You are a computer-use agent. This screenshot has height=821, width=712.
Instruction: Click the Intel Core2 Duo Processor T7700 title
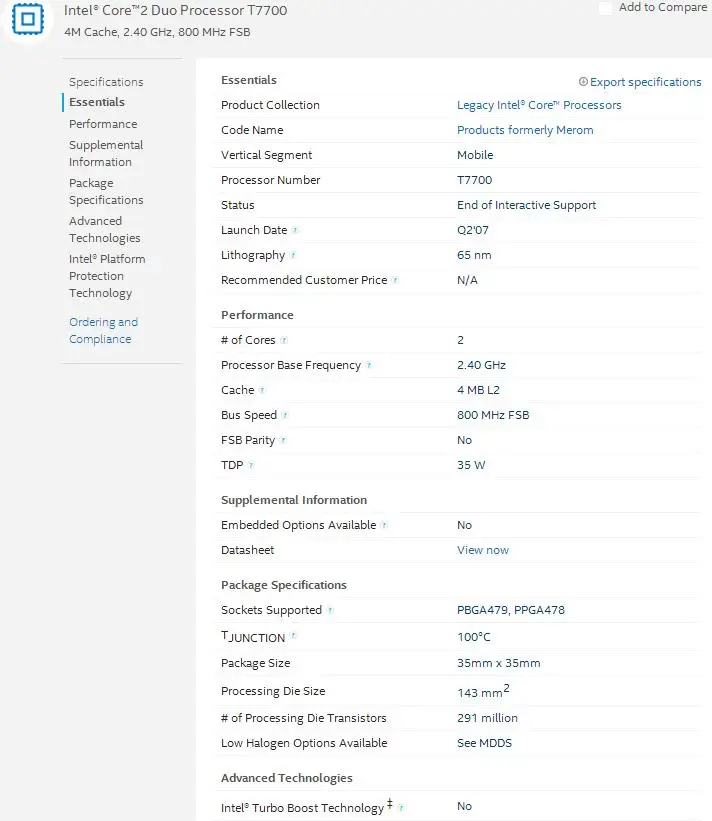(x=175, y=10)
